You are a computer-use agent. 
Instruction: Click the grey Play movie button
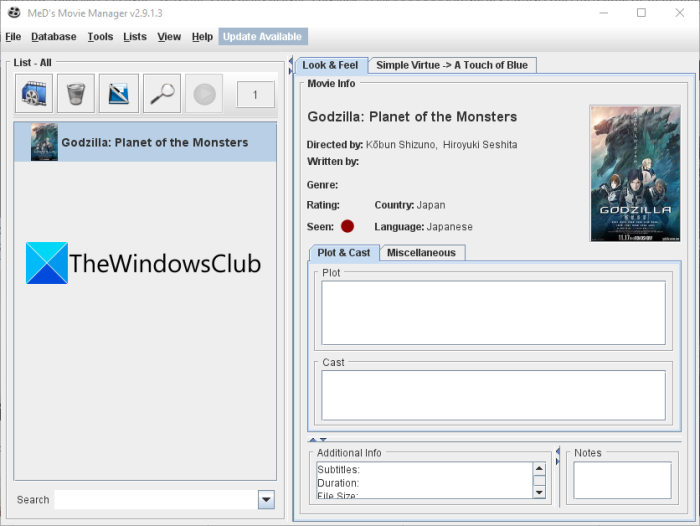click(204, 93)
